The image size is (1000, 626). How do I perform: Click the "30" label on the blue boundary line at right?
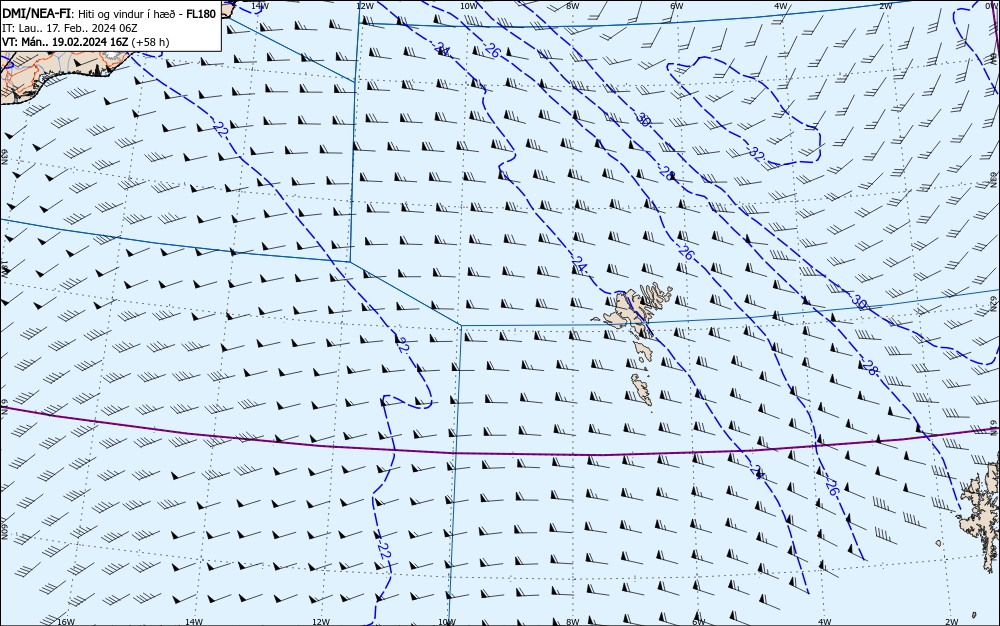(859, 303)
